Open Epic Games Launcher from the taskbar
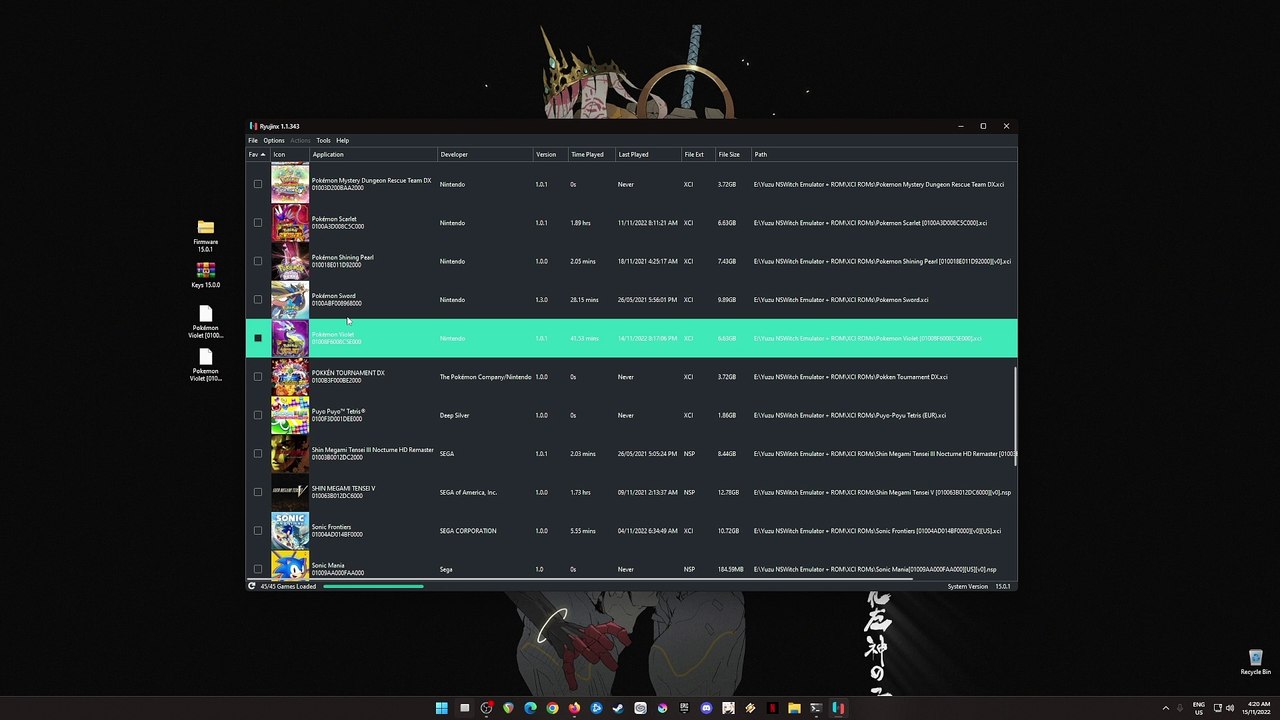 pyautogui.click(x=684, y=708)
